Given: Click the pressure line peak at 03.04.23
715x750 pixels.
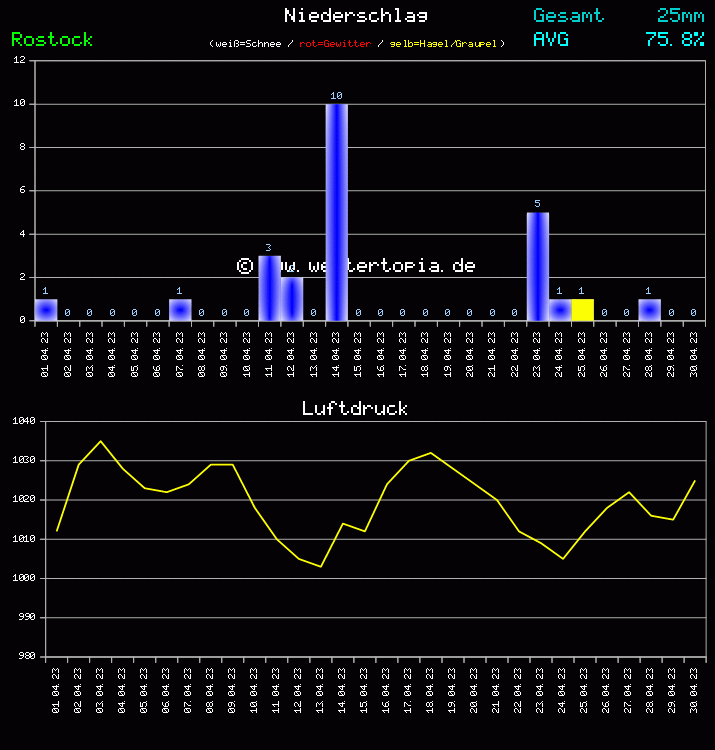Looking at the screenshot, I should click(100, 441).
